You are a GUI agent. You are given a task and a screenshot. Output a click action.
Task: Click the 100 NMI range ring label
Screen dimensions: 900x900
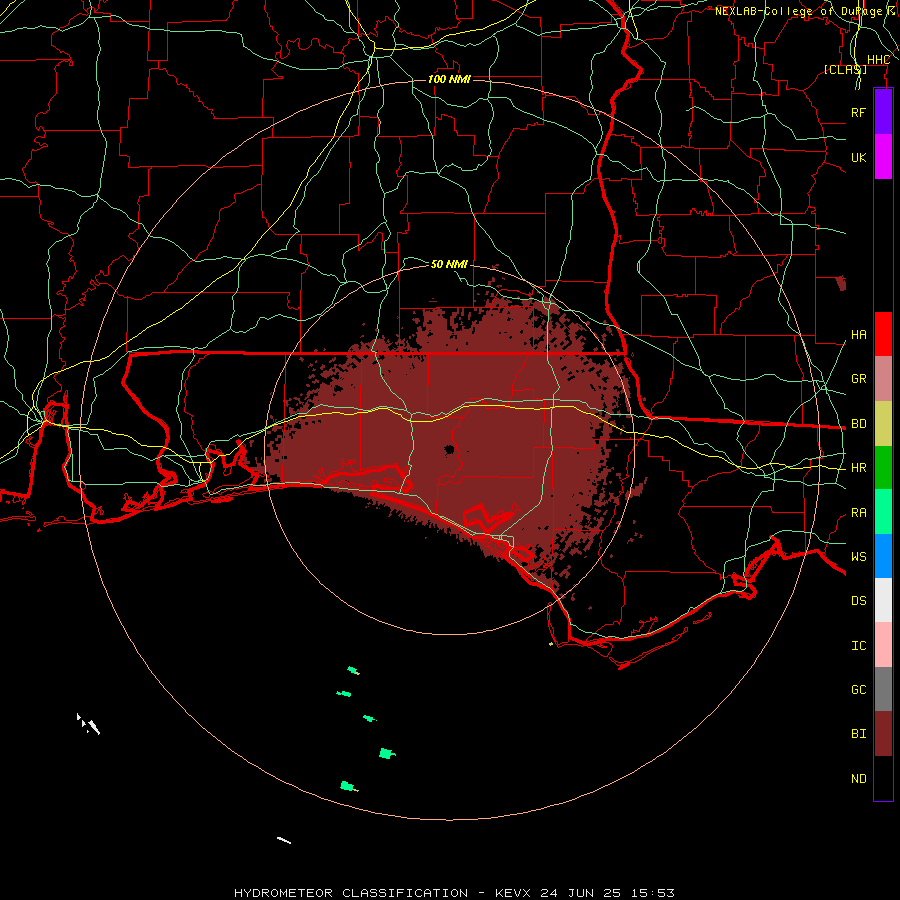pyautogui.click(x=449, y=79)
